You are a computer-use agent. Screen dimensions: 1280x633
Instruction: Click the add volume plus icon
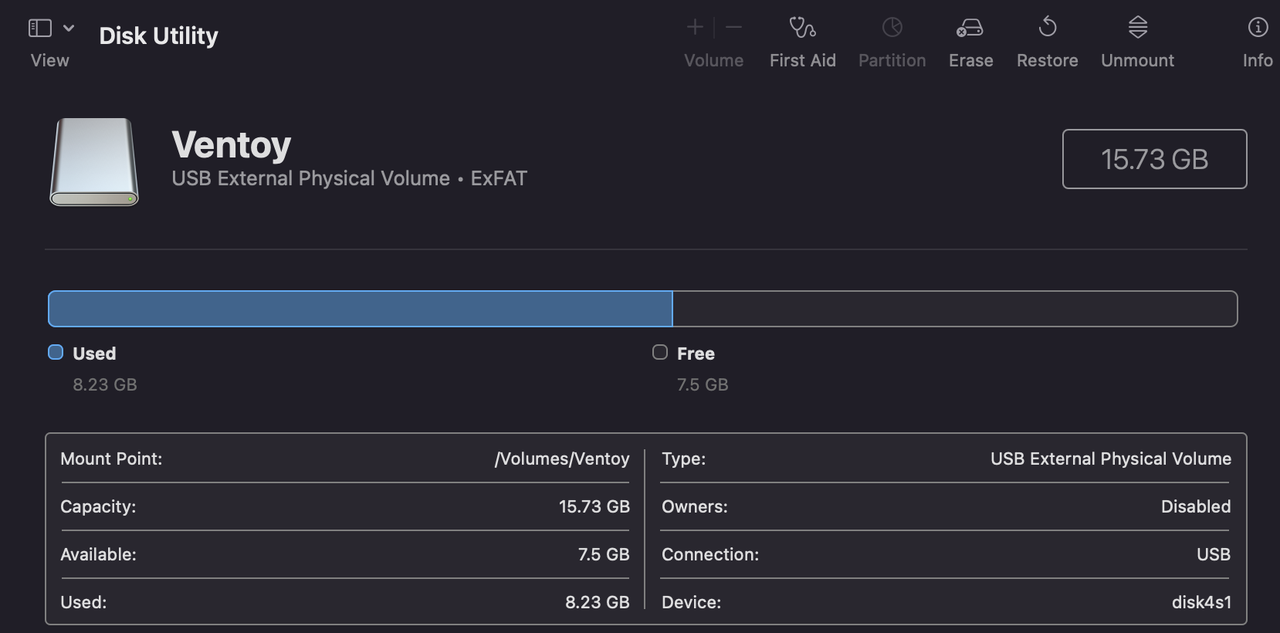695,28
